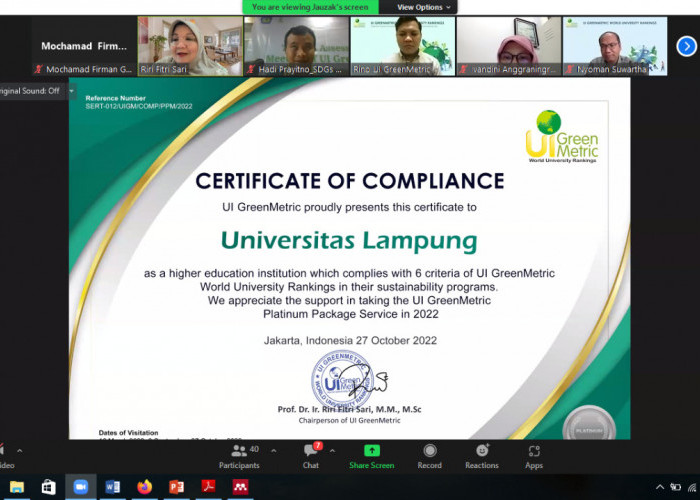700x500 pixels.
Task: Click the muted mic icon on Vandini tile
Action: [x=463, y=69]
